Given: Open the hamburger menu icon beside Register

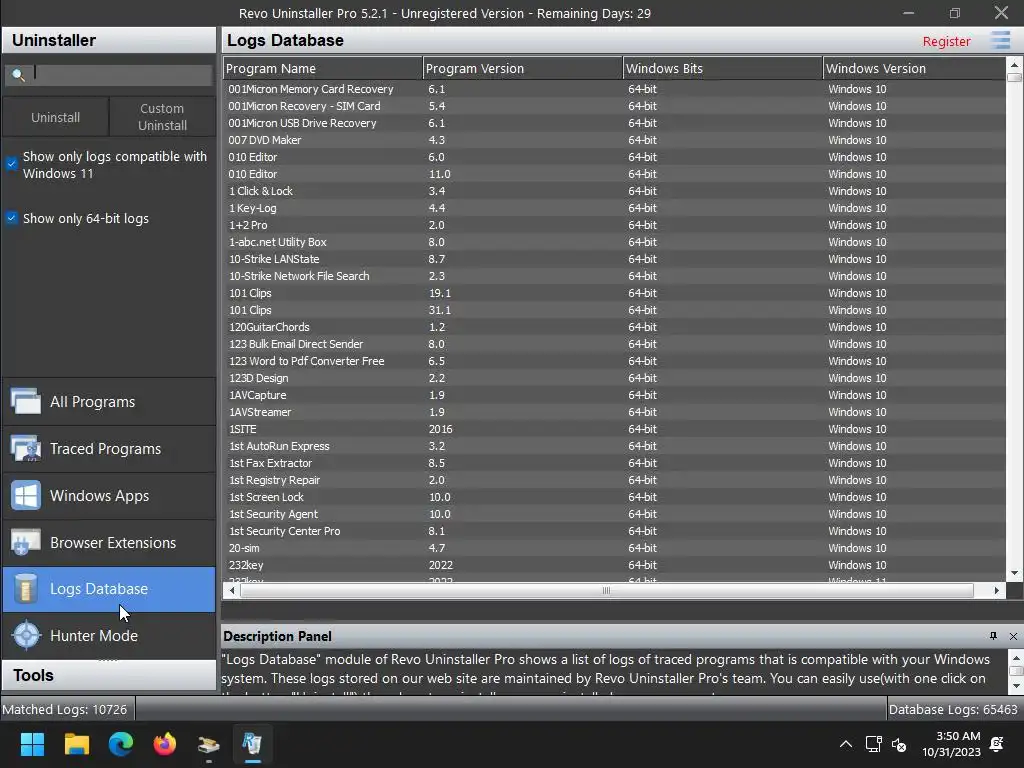Looking at the screenshot, I should click(1000, 40).
